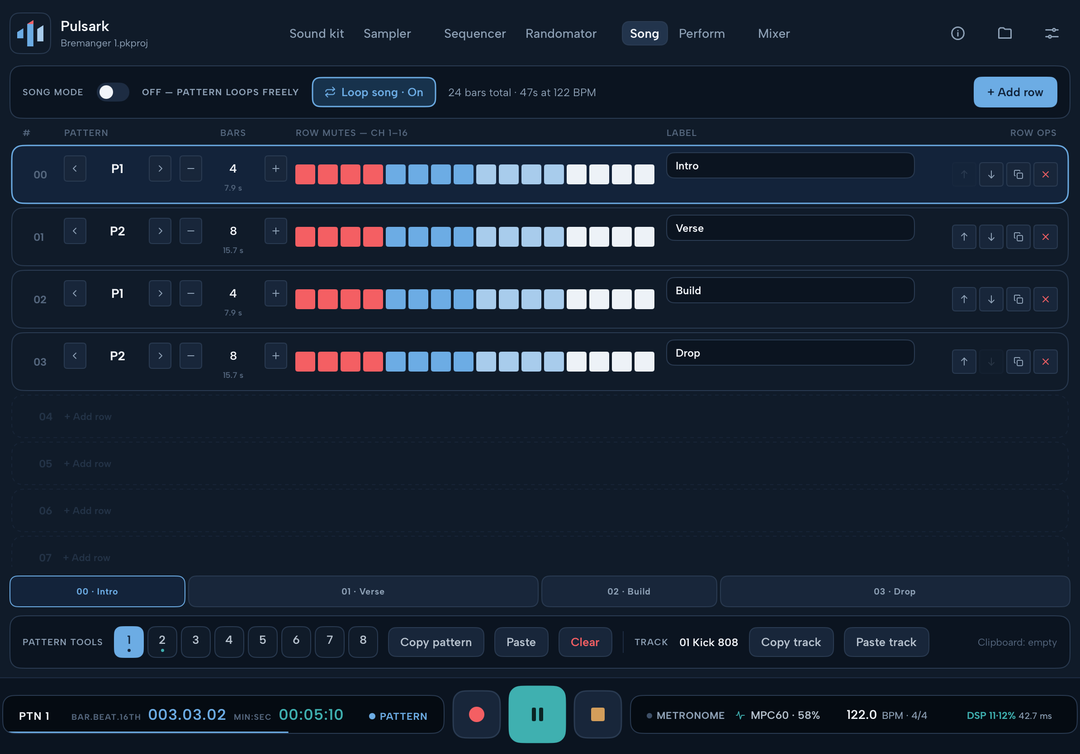Viewport: 1080px width, 754px height.
Task: Click Paste track button
Action: [x=886, y=642]
